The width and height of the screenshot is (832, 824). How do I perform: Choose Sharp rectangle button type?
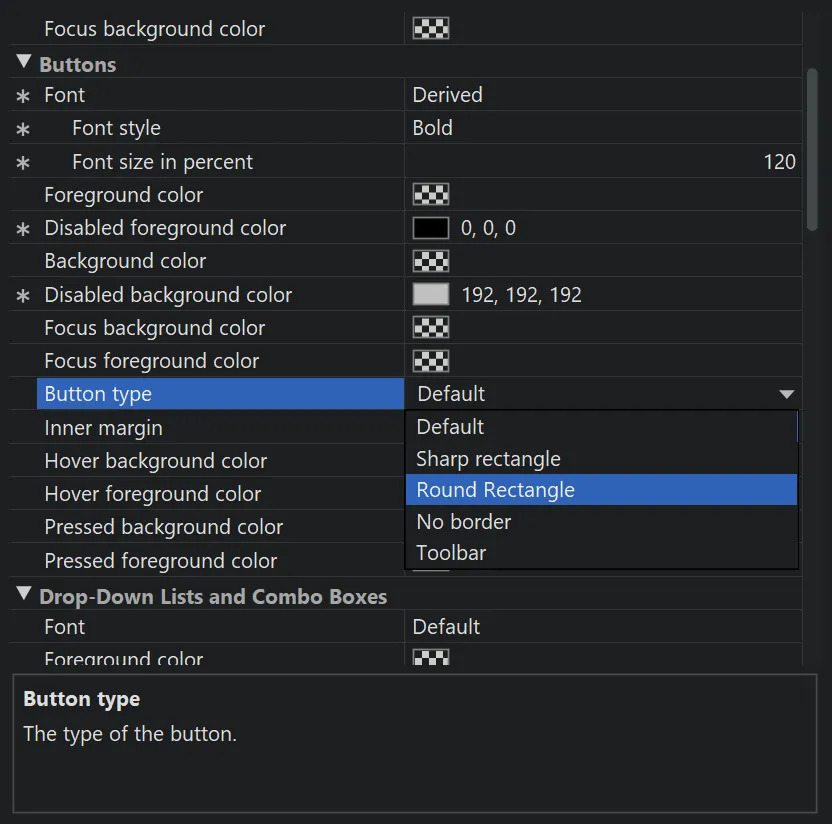[488, 459]
